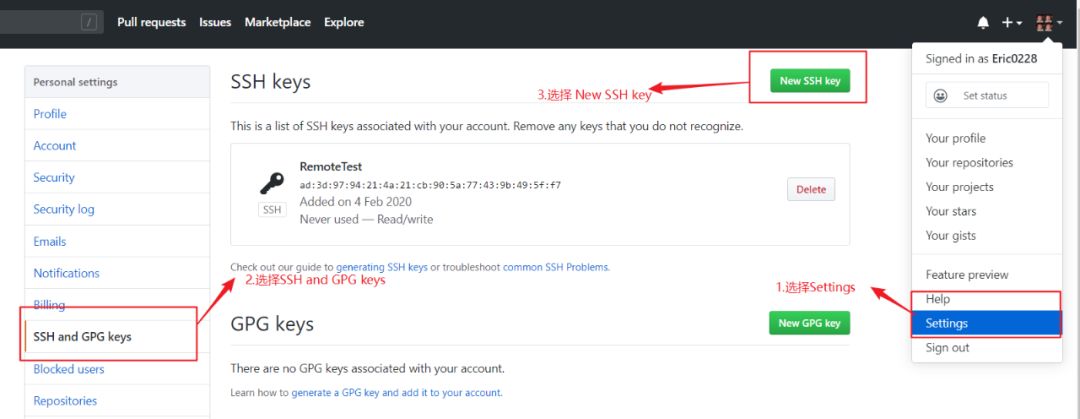
Task: Open the plus create-new dropdown
Action: (1011, 23)
